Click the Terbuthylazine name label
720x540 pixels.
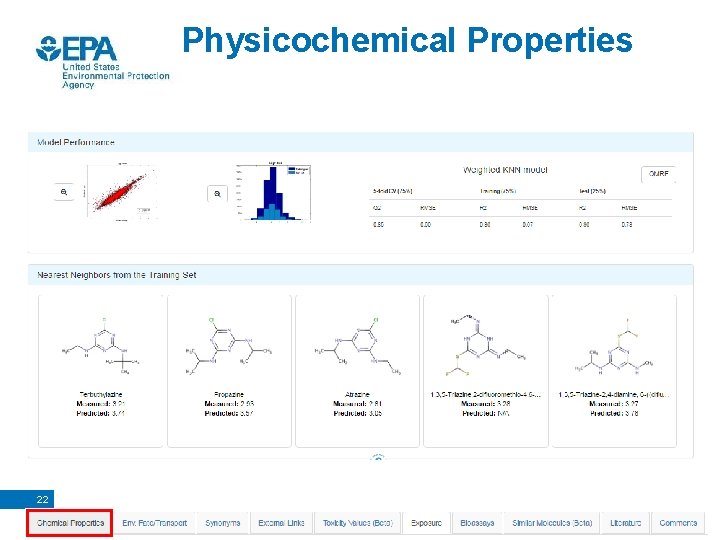[x=101, y=394]
